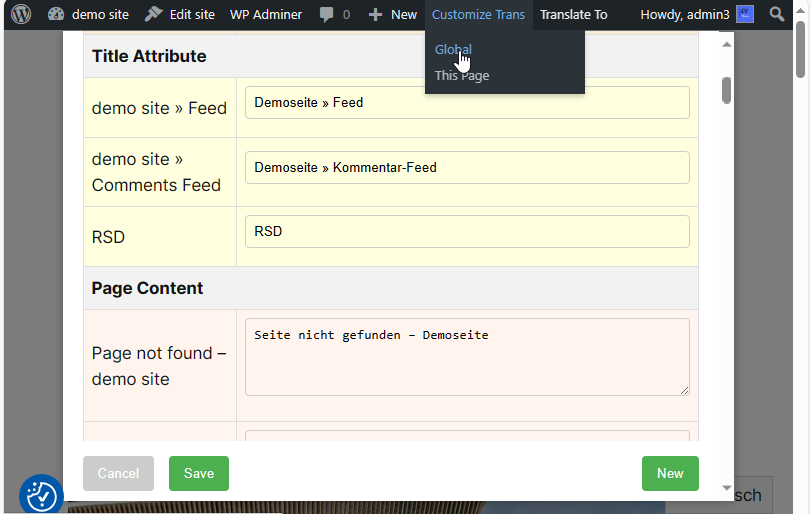Click the admin3 user avatar

tap(745, 14)
